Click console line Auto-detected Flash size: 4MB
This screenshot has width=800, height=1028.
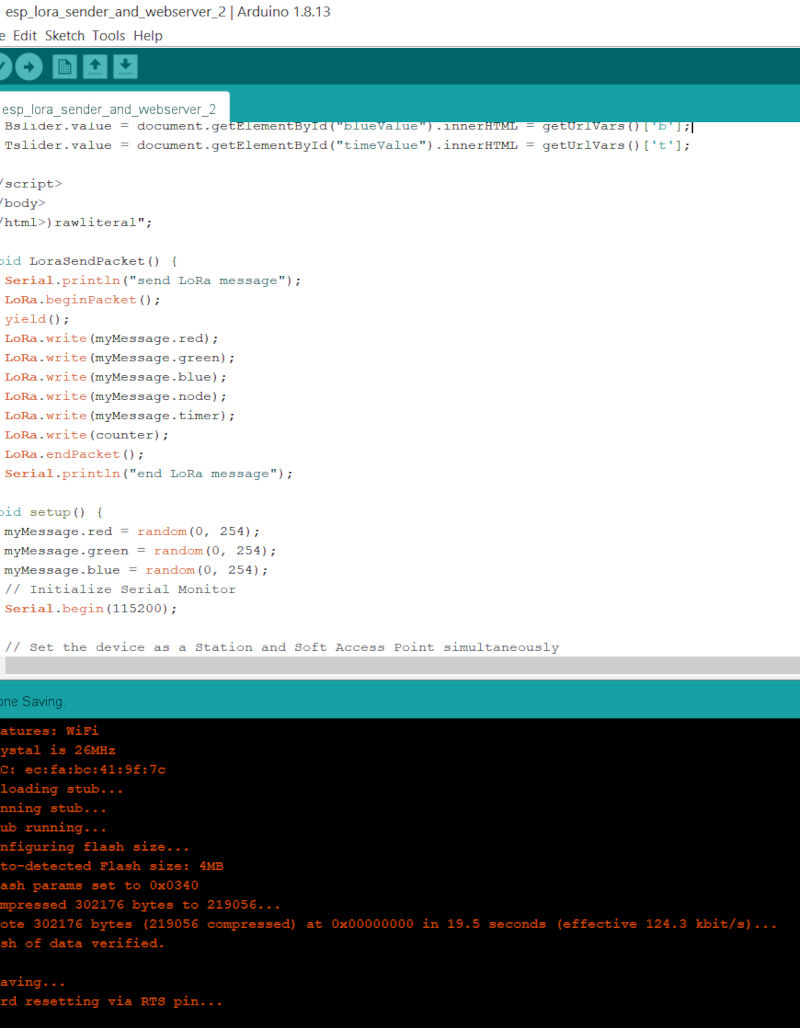tap(111, 866)
